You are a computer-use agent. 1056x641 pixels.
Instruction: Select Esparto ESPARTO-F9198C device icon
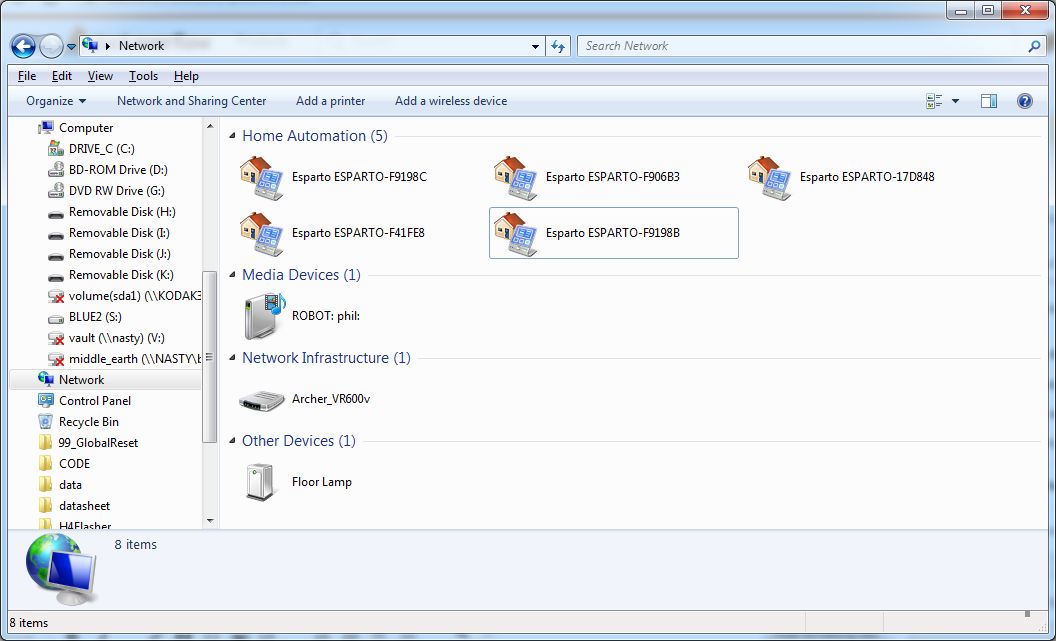(x=261, y=178)
